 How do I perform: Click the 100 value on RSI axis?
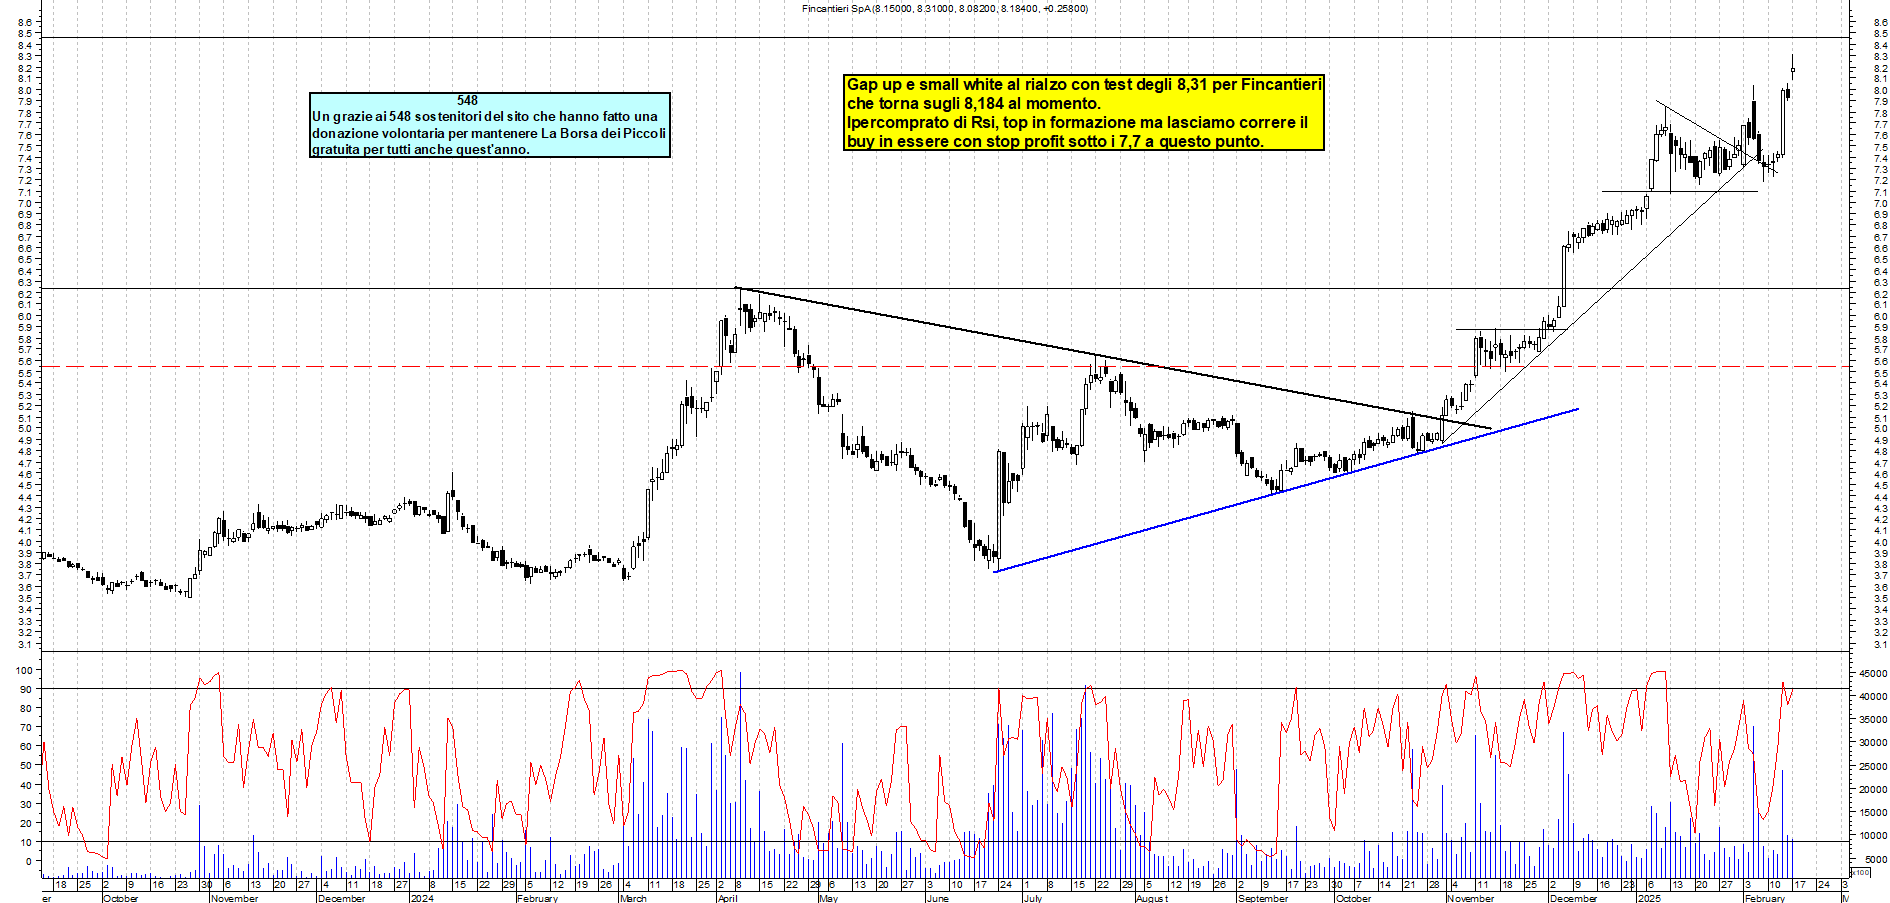pos(23,670)
